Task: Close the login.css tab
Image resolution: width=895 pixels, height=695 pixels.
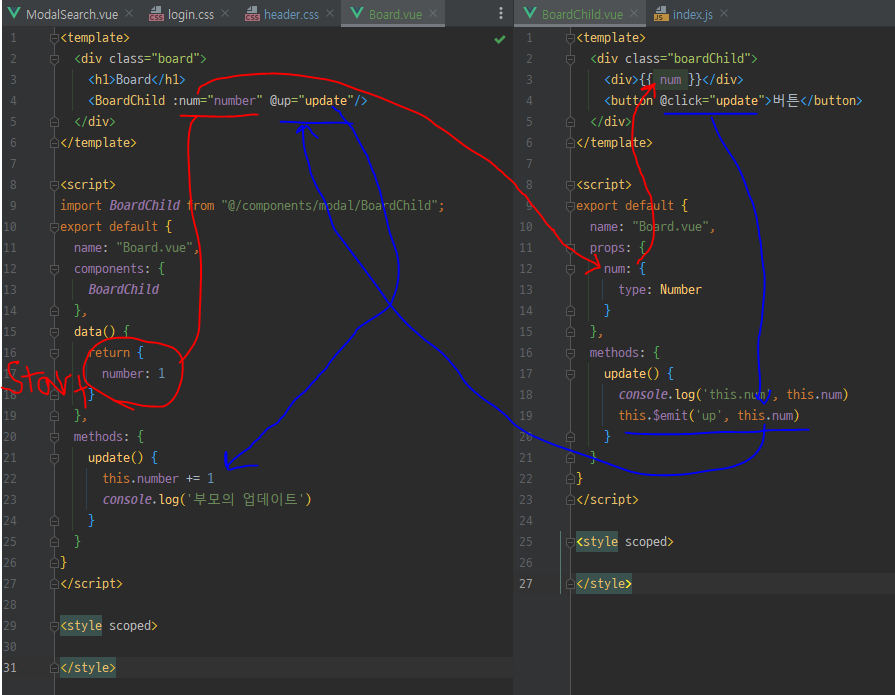Action: pos(225,13)
